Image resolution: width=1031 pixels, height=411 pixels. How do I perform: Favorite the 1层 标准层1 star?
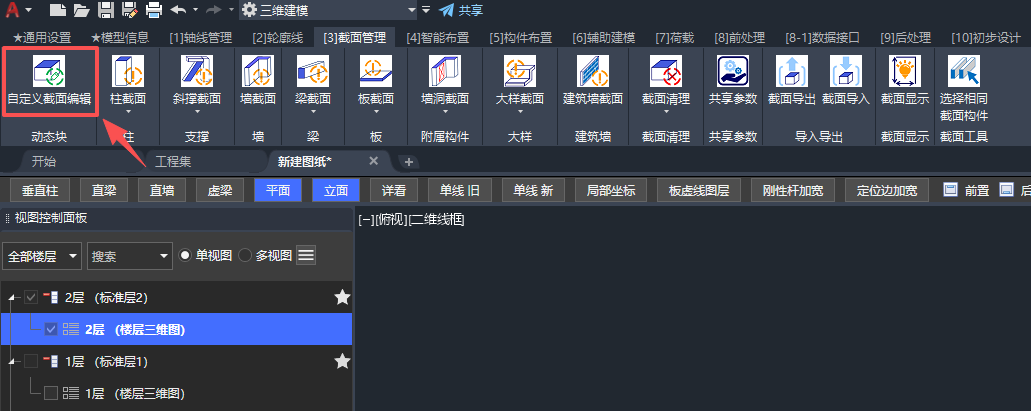tap(342, 361)
